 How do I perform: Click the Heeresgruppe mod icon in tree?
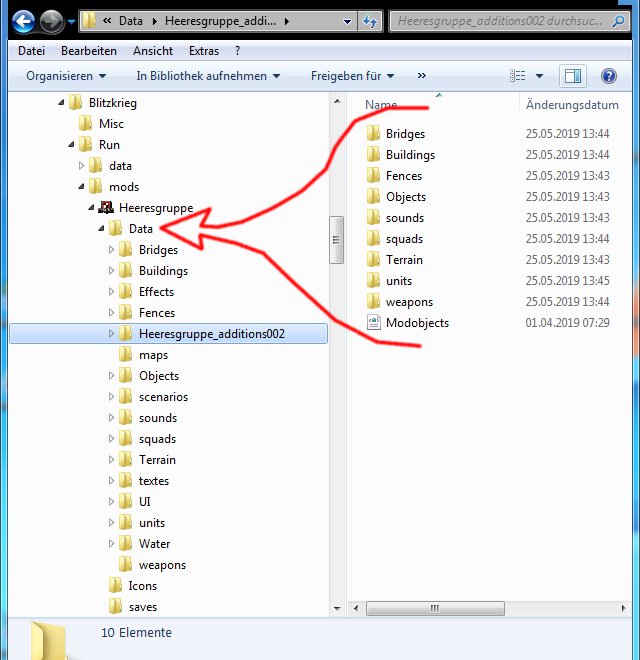coord(106,208)
